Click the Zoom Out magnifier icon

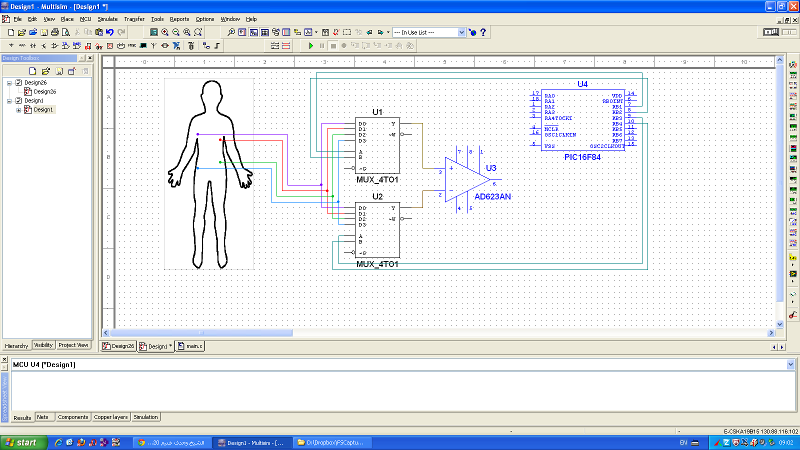click(176, 32)
